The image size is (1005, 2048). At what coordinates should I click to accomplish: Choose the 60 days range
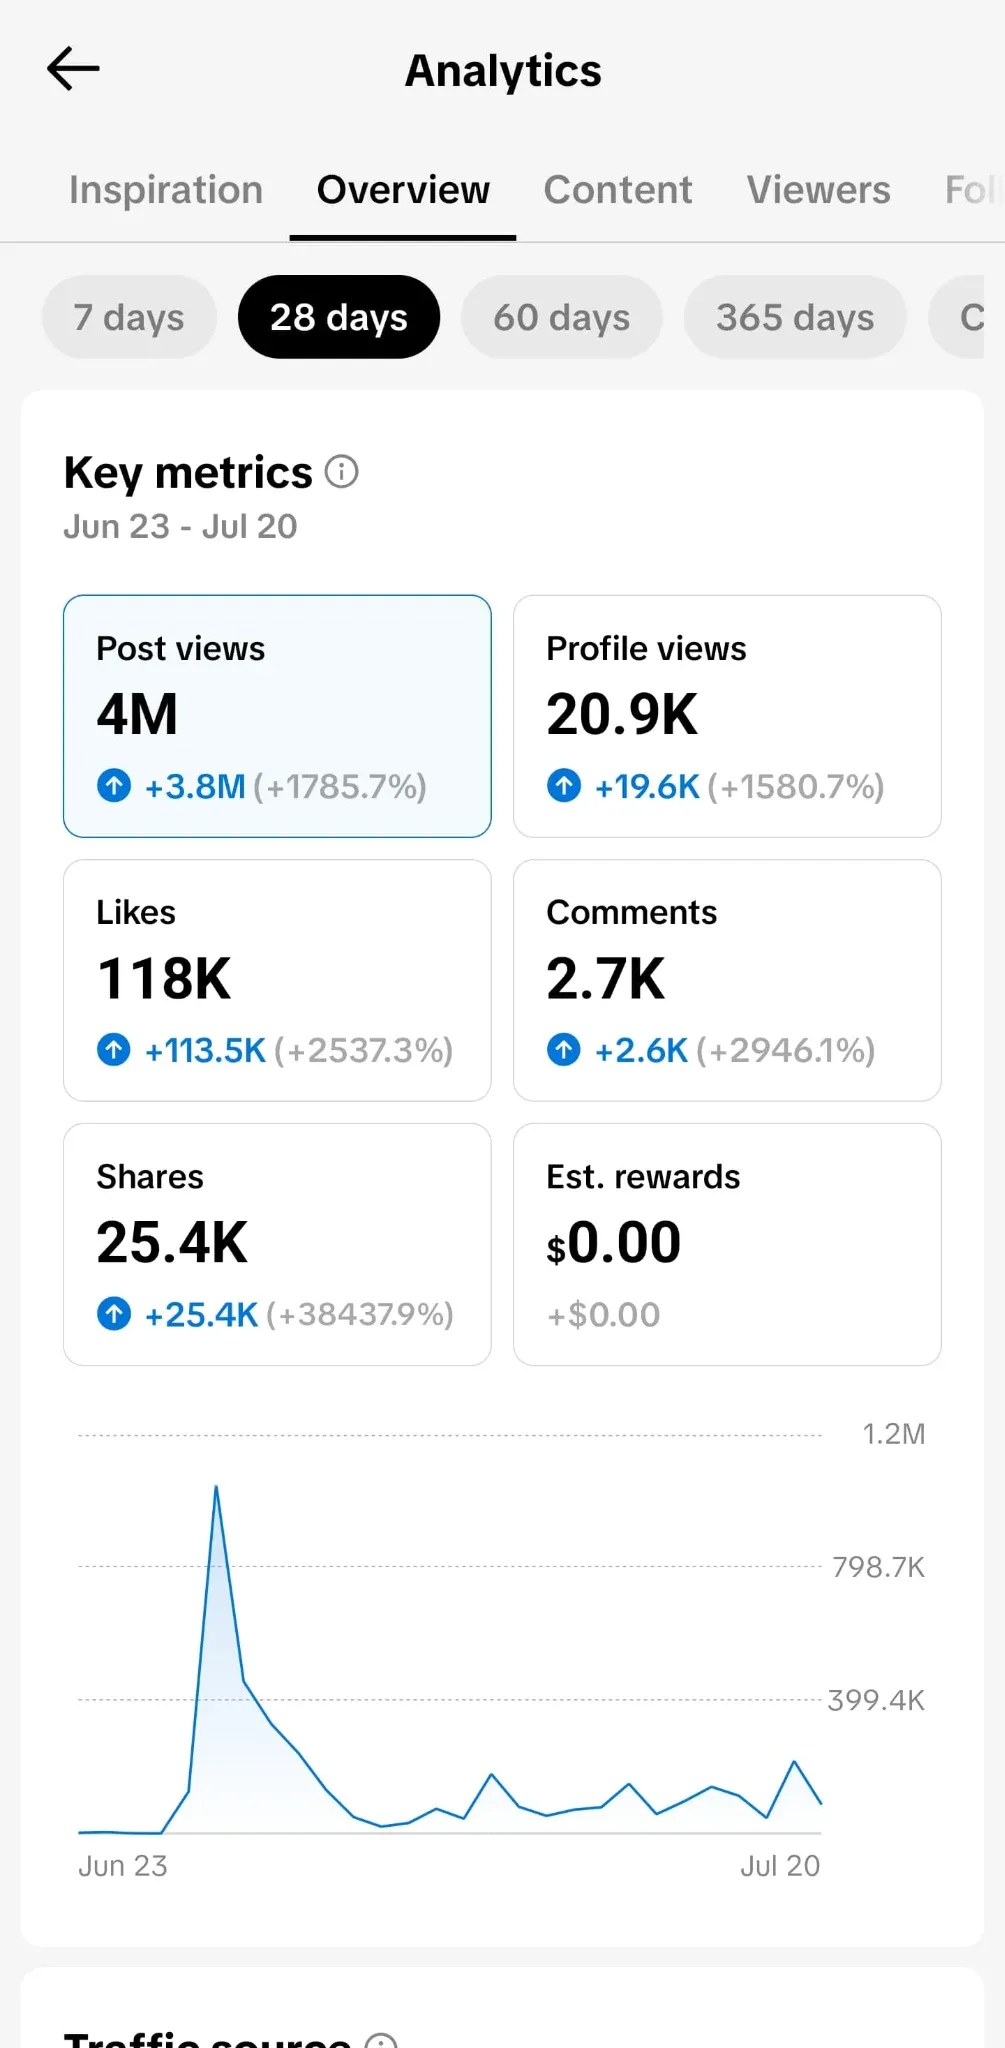[562, 317]
